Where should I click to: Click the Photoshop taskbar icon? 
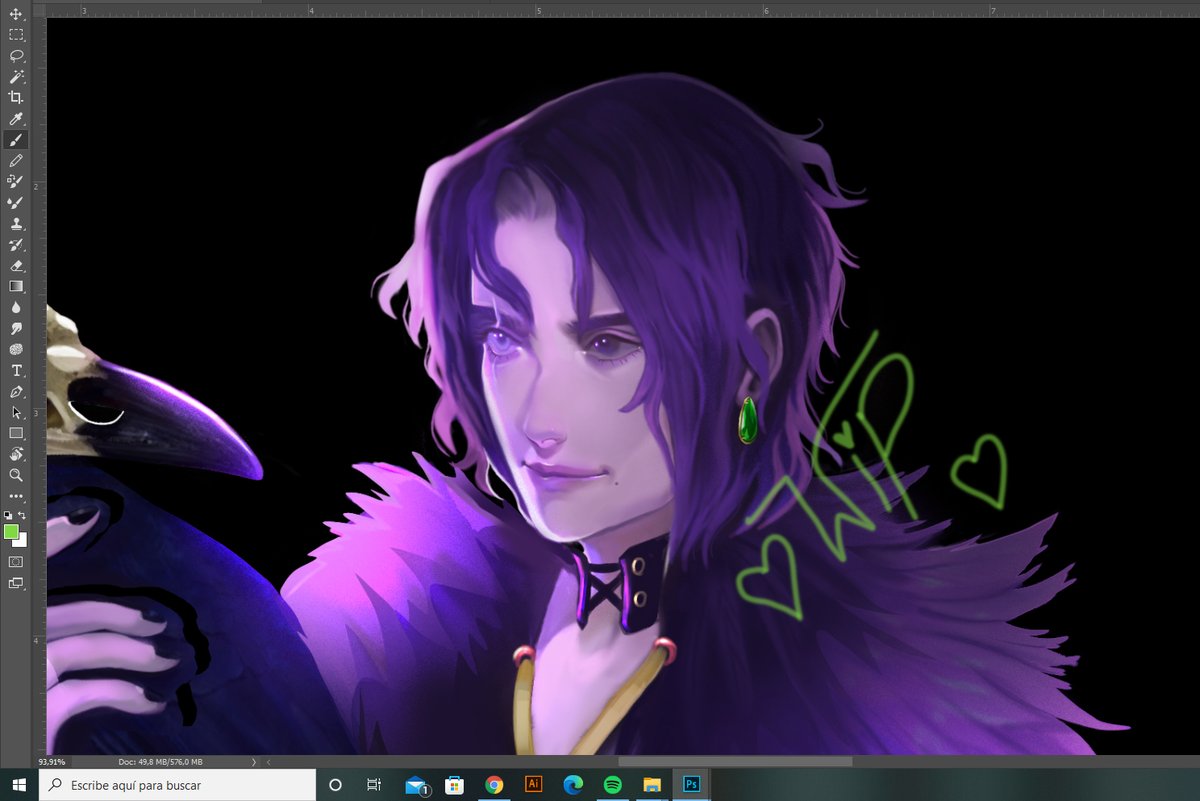coord(691,785)
